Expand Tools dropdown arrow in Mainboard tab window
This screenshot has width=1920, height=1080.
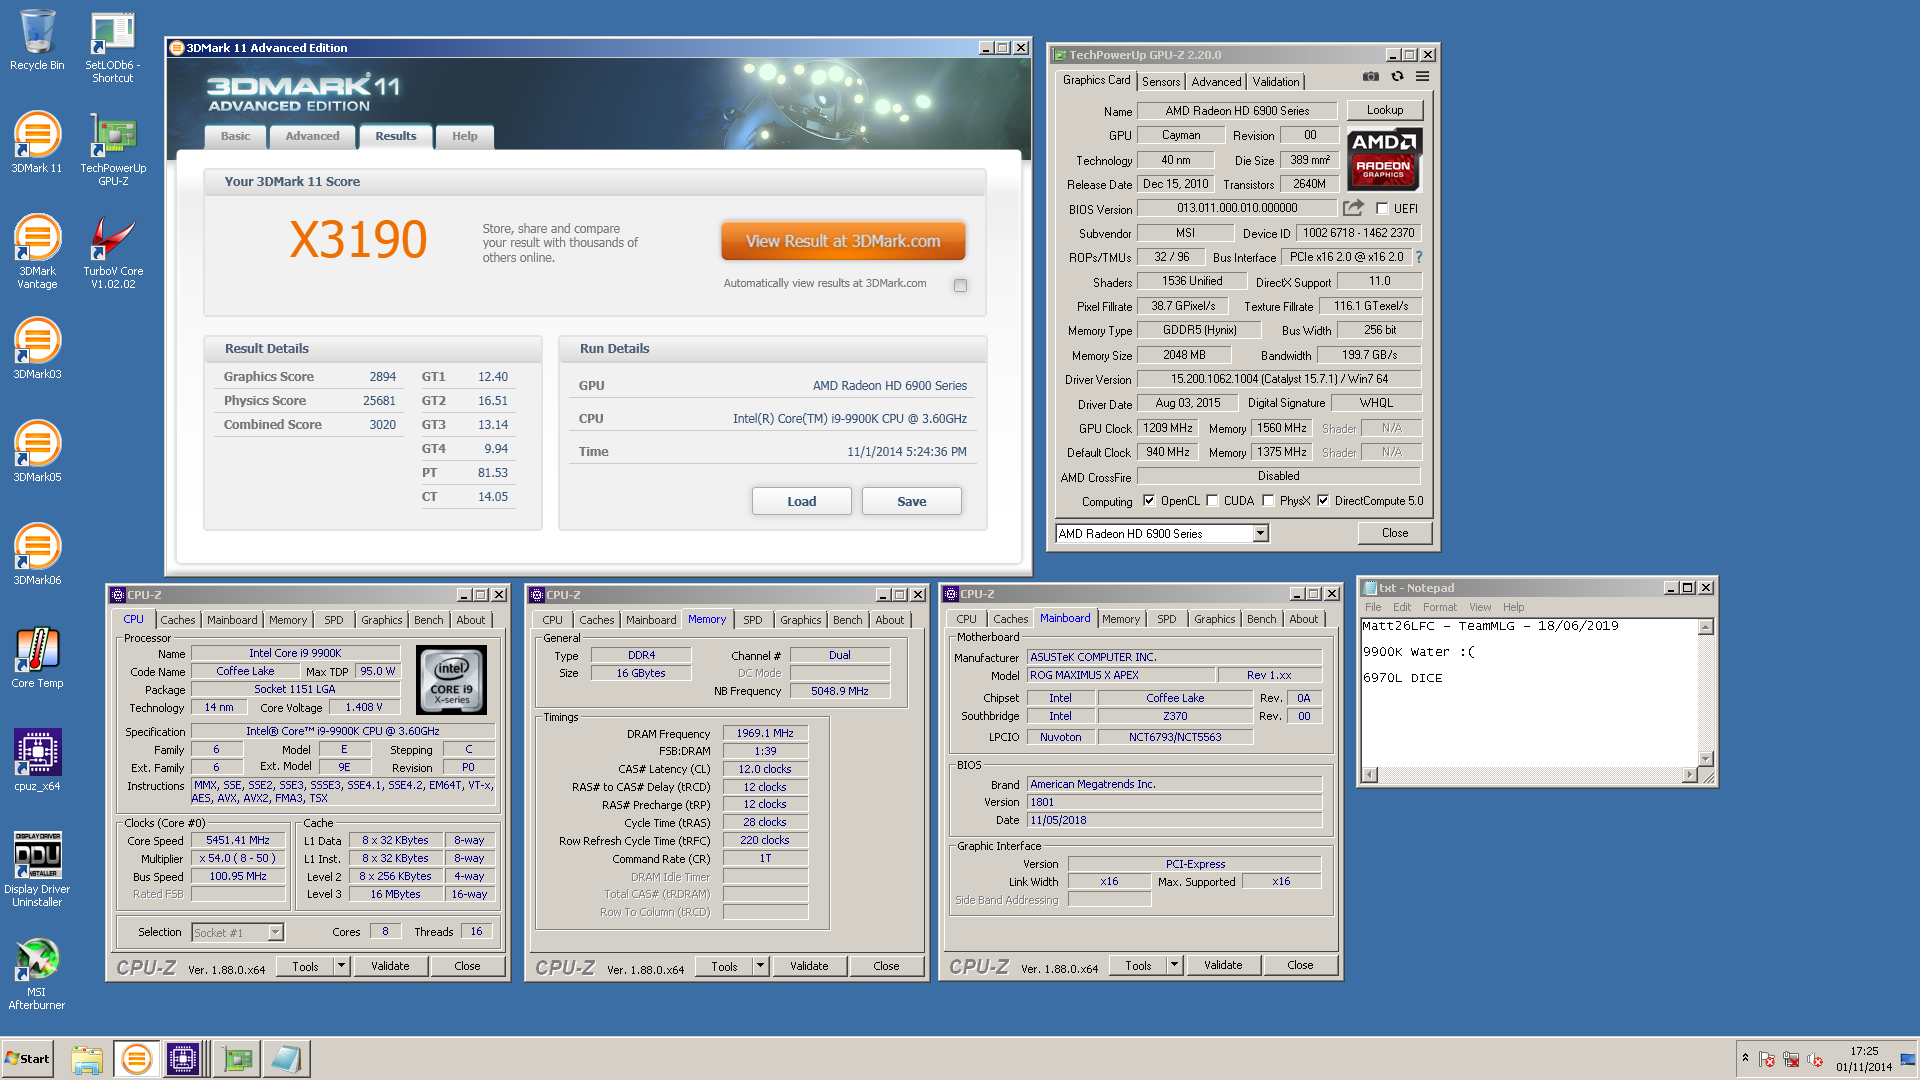coord(1174,965)
